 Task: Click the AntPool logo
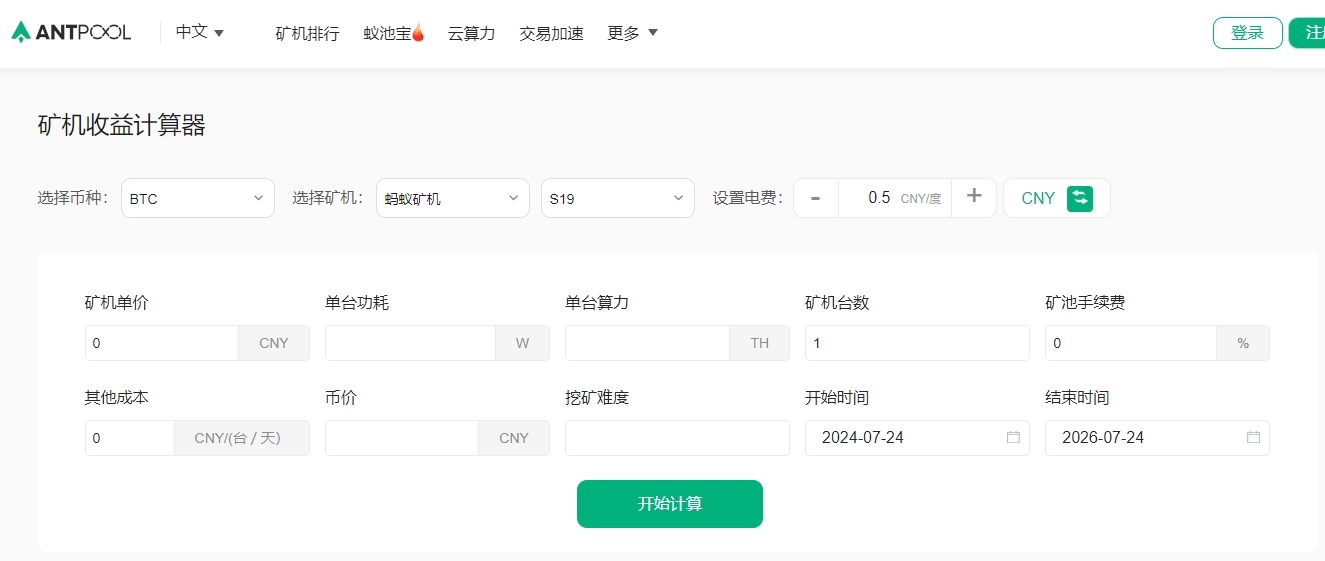71,33
